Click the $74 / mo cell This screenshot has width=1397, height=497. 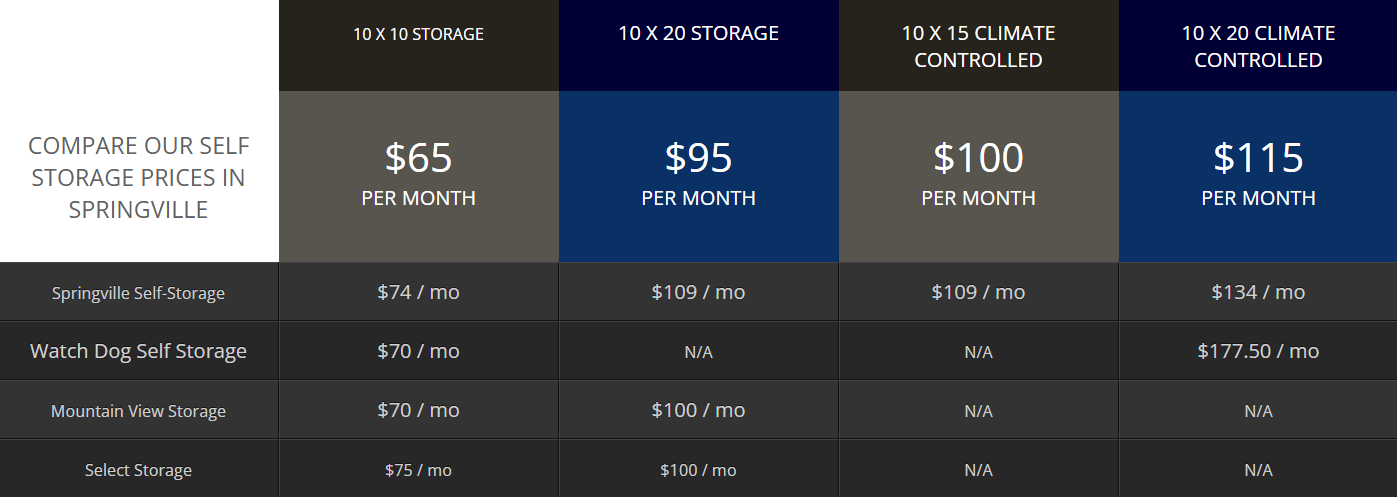418,292
